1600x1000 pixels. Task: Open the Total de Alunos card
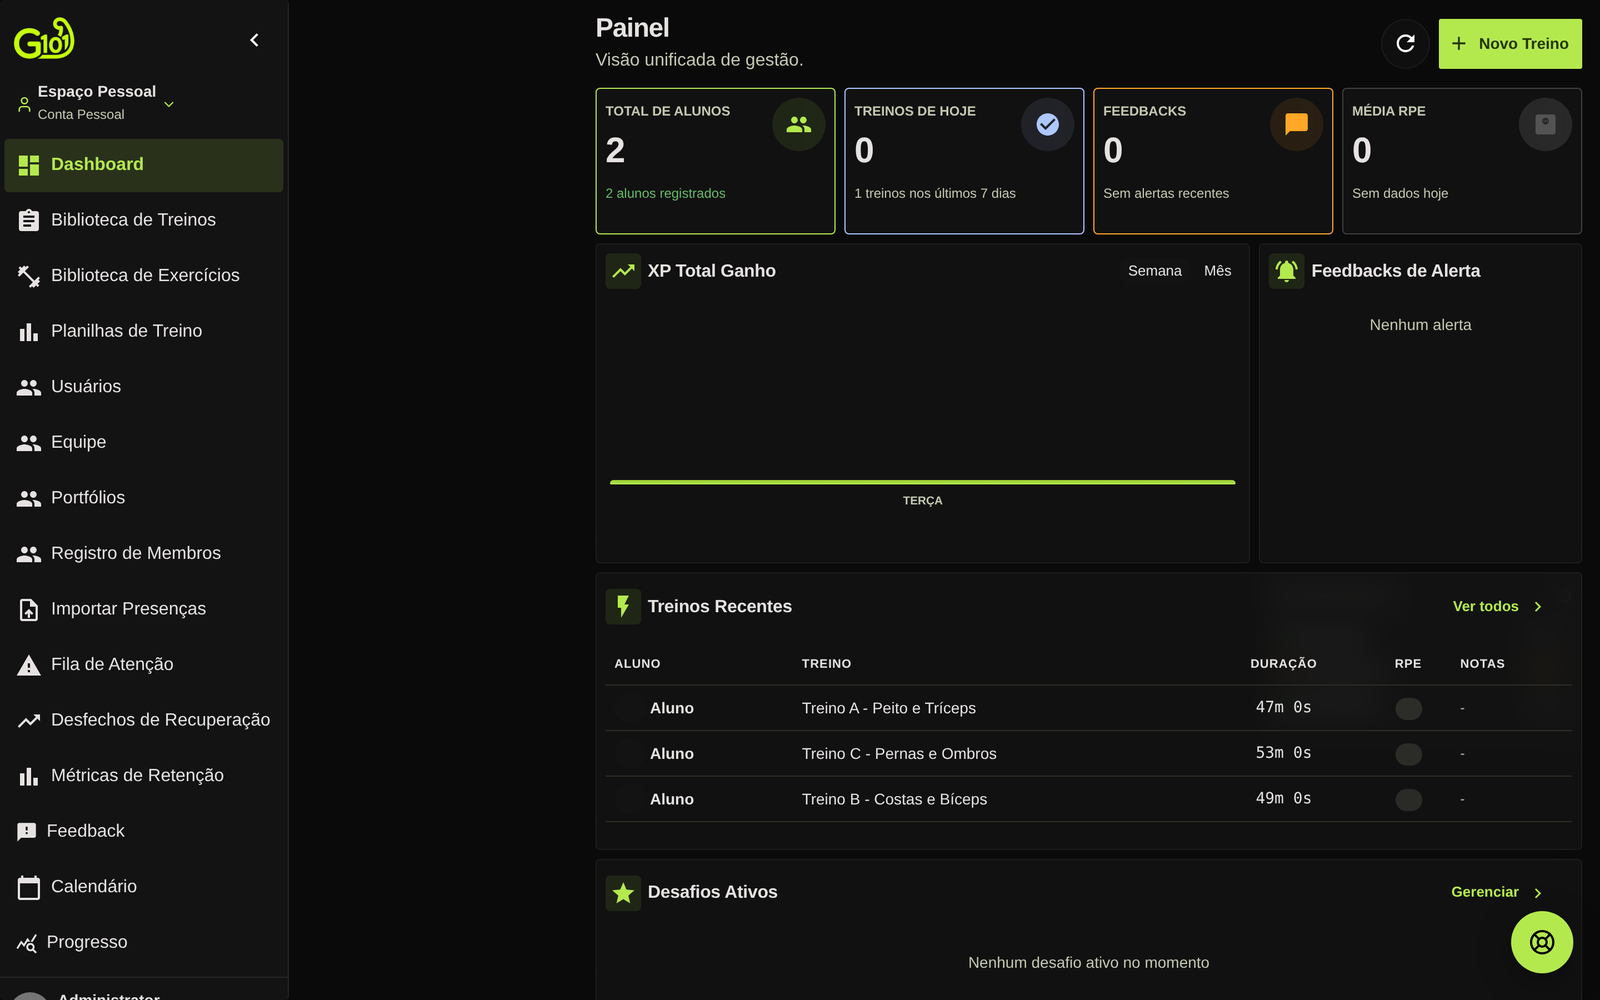[715, 161]
